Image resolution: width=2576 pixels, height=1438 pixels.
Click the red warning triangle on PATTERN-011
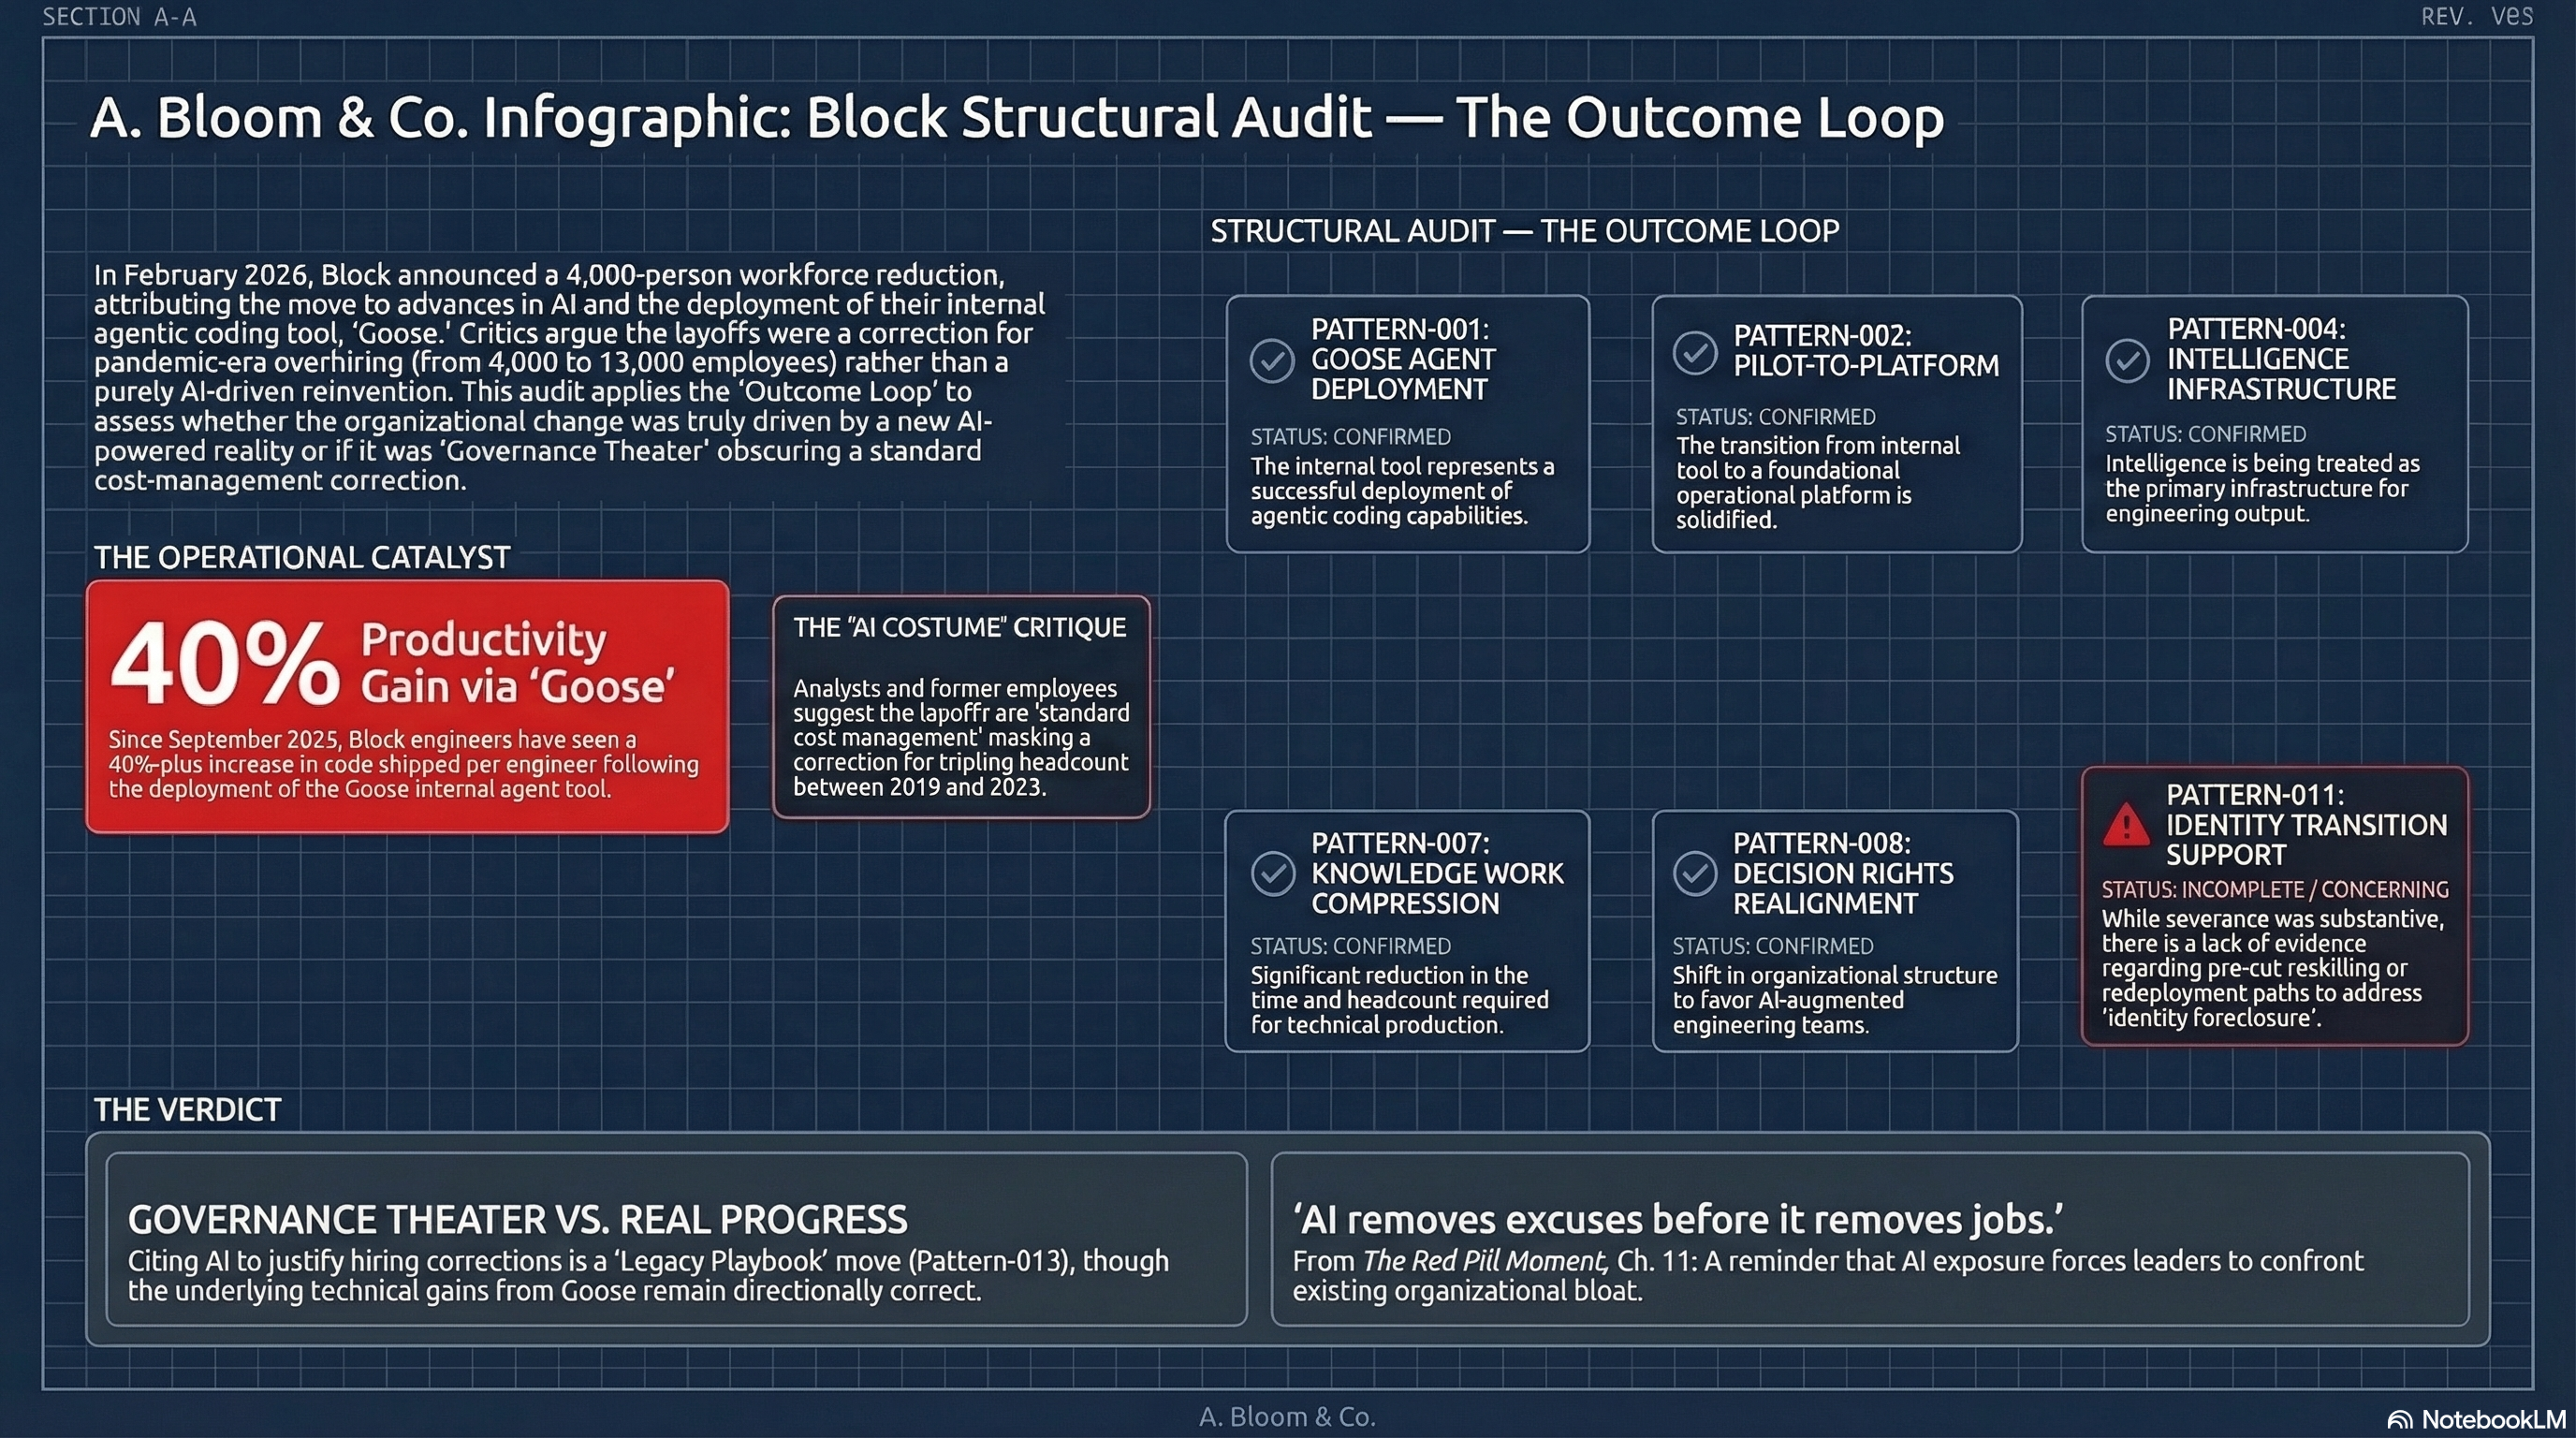(2126, 826)
